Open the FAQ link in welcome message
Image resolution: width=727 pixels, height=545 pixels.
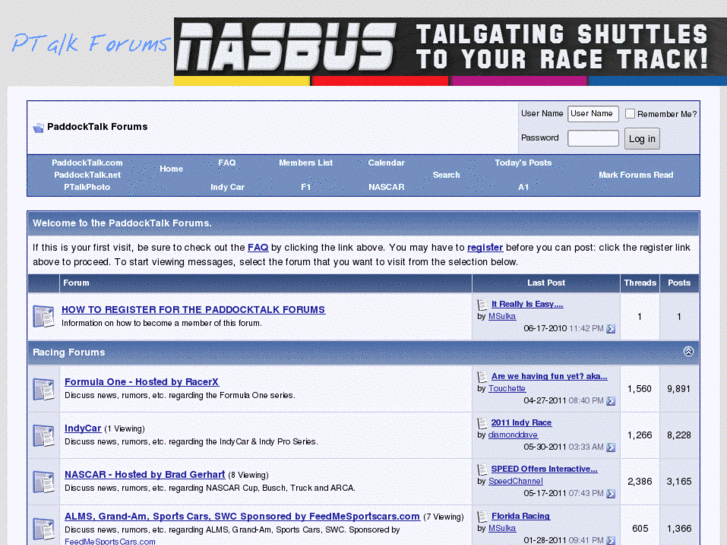(258, 248)
